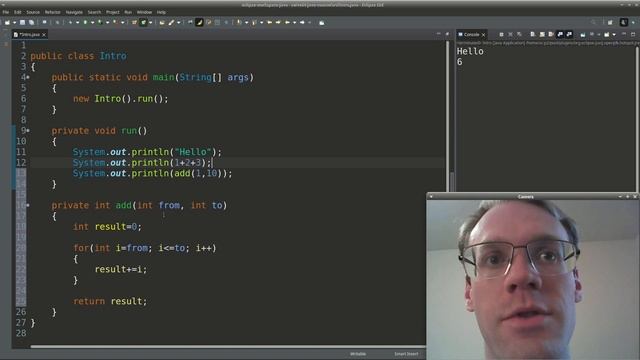Open the File menu
Screen dimensions: 640x360
pyautogui.click(x=6, y=12)
